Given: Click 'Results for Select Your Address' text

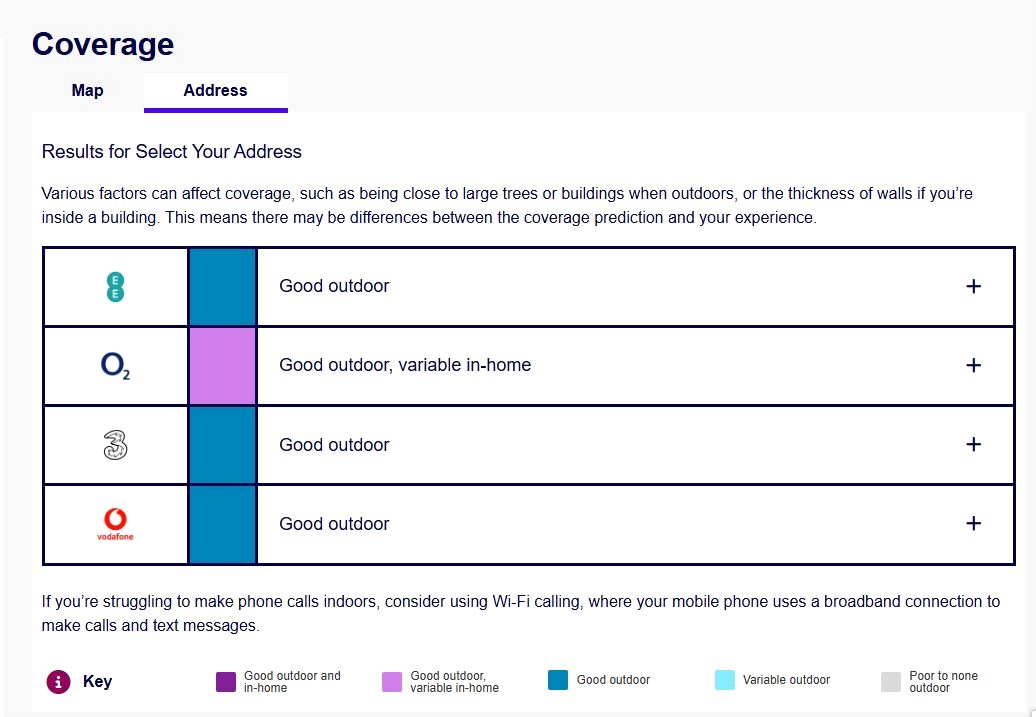Looking at the screenshot, I should pyautogui.click(x=171, y=152).
